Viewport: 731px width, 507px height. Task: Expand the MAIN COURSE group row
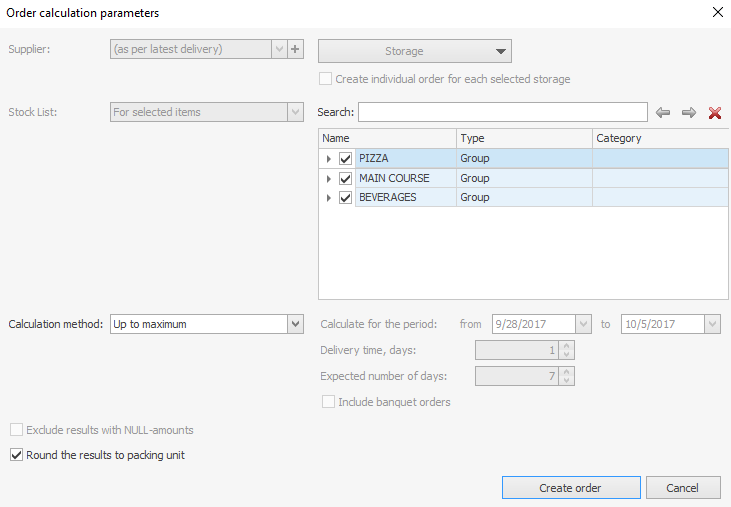pyautogui.click(x=329, y=178)
